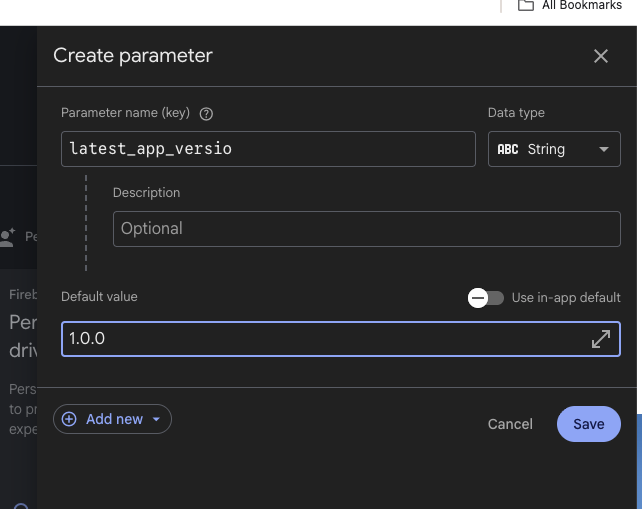Click the Use in-app default label
Viewport: 642px width, 509px height.
click(x=566, y=298)
